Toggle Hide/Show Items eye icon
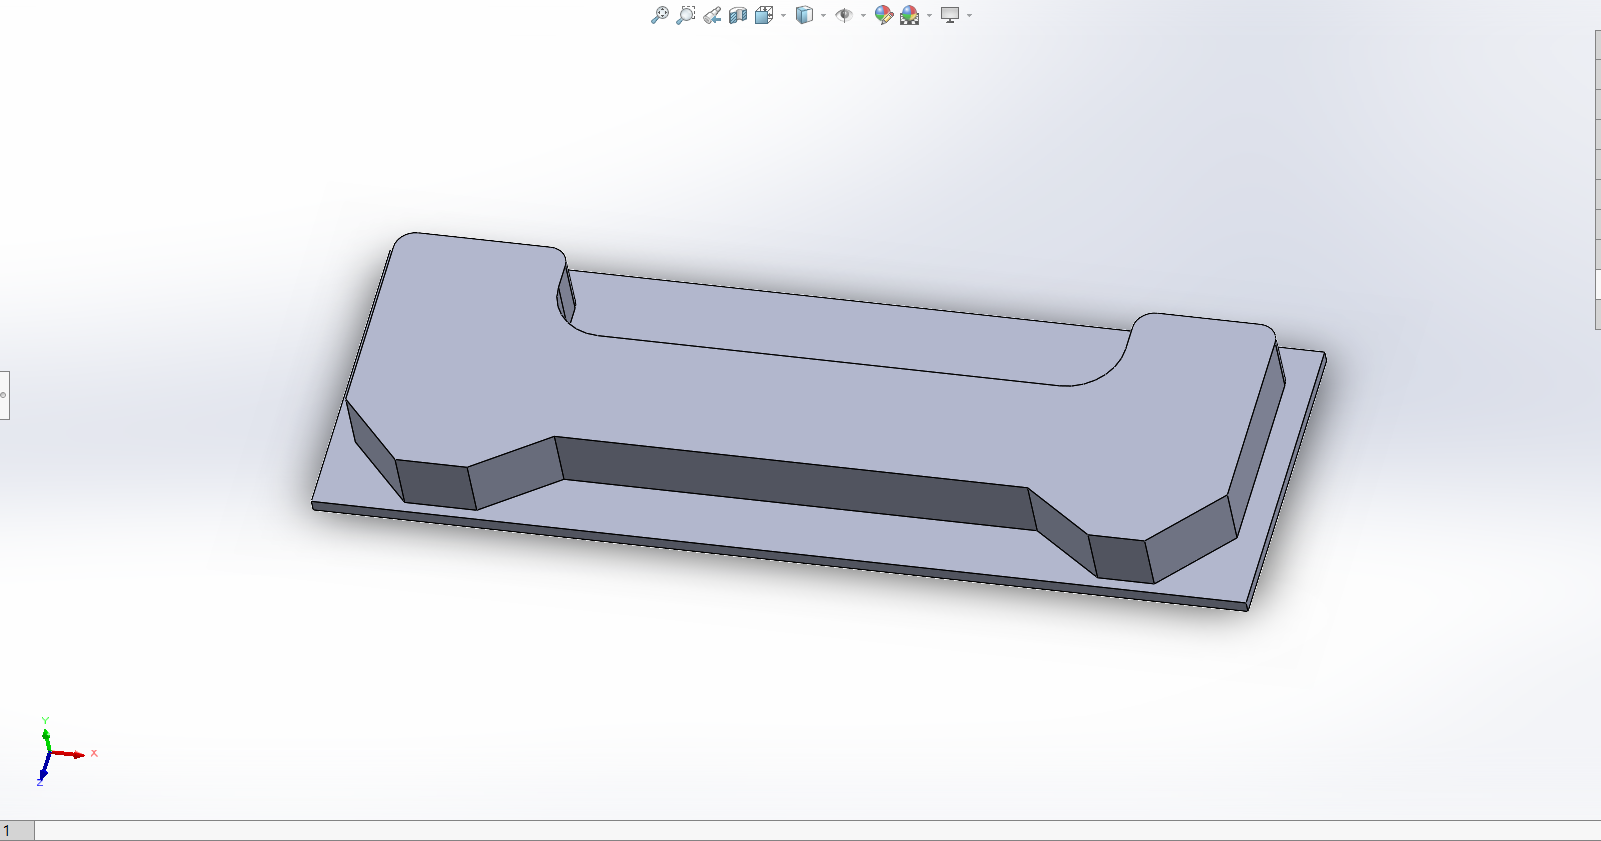Viewport: 1601px width, 841px height. (x=844, y=15)
